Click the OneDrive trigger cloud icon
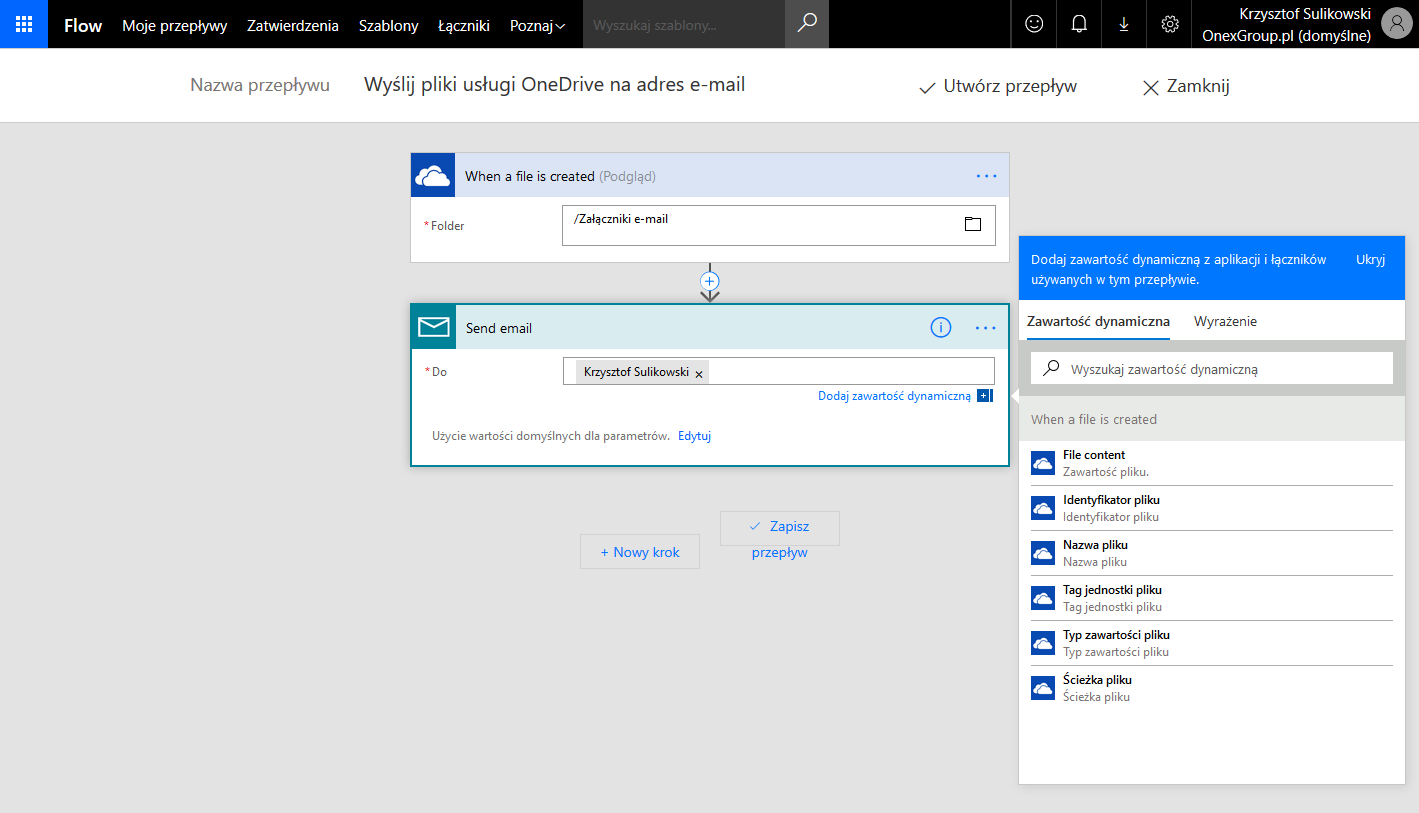 [x=433, y=176]
